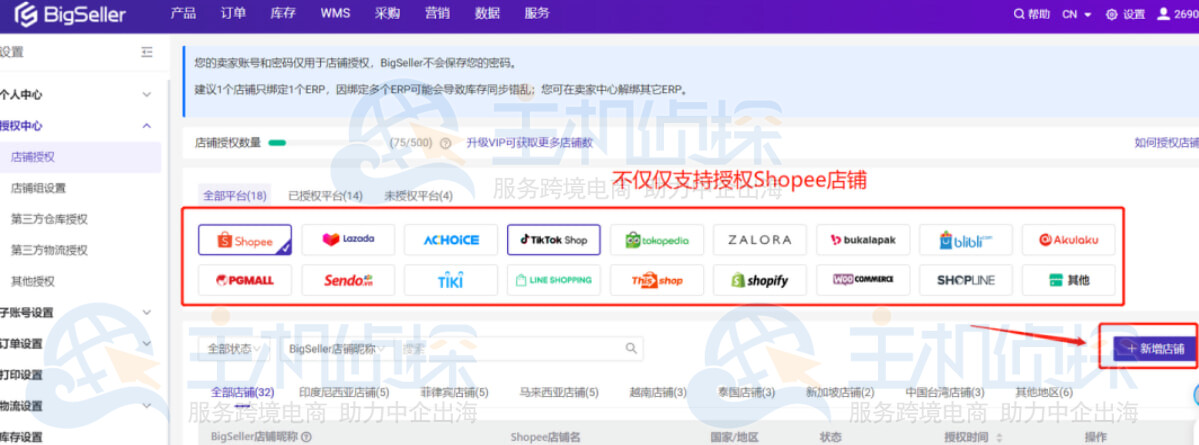Switch to 已授权平台(14) tab
This screenshot has height=445, width=1199.
[326, 196]
